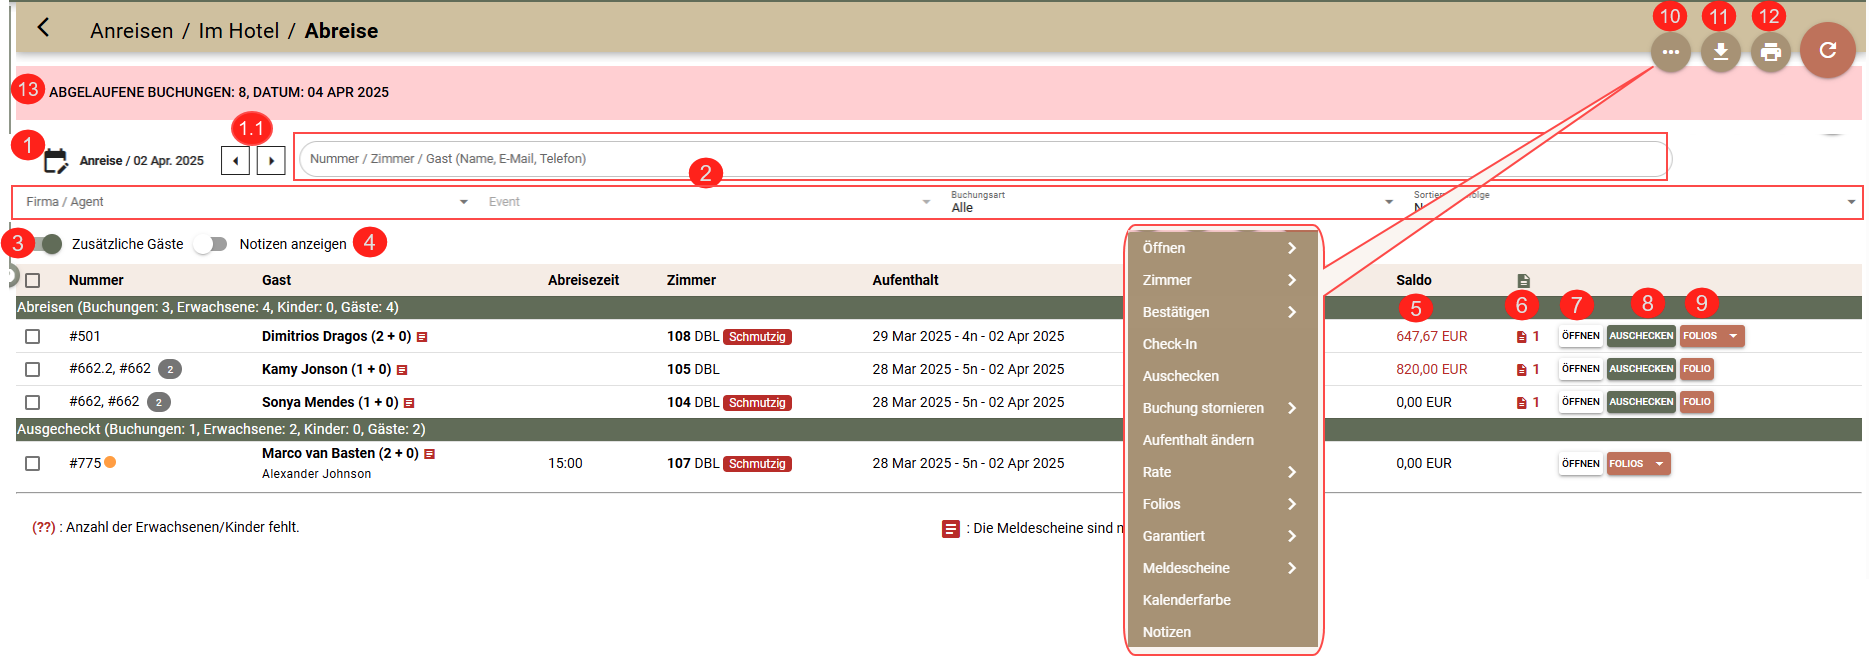Viewport: 1869px width, 662px height.
Task: Click the document icon in Sonya Mendes row
Action: (1521, 403)
